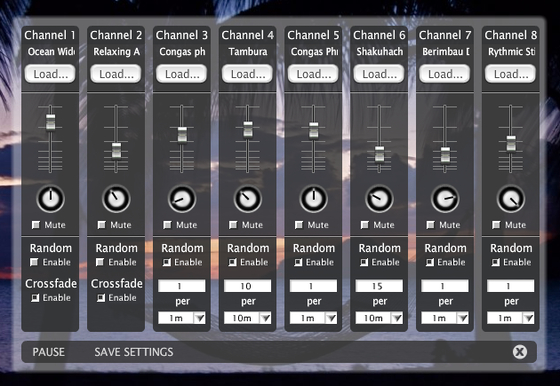This screenshot has width=560, height=386.
Task: Open Channel 8 period dropdown
Action: click(511, 318)
